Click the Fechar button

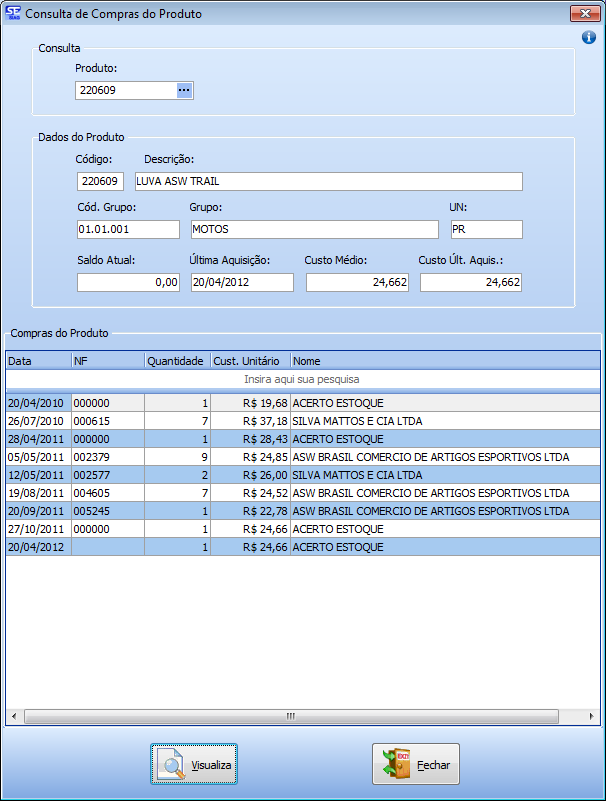point(416,765)
